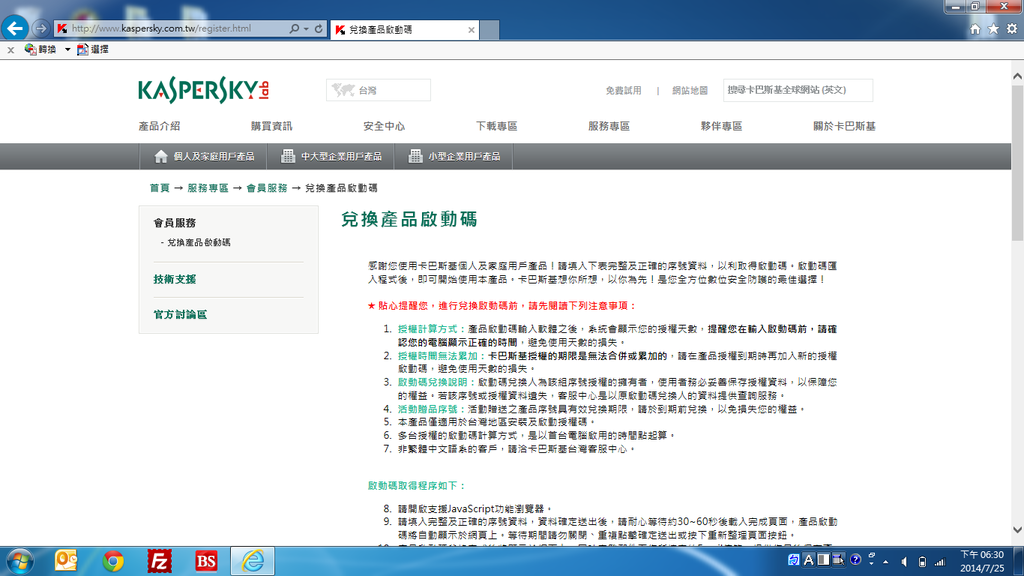The height and width of the screenshot is (576, 1024).
Task: Open the 產品介紹 menu
Action: click(x=159, y=126)
